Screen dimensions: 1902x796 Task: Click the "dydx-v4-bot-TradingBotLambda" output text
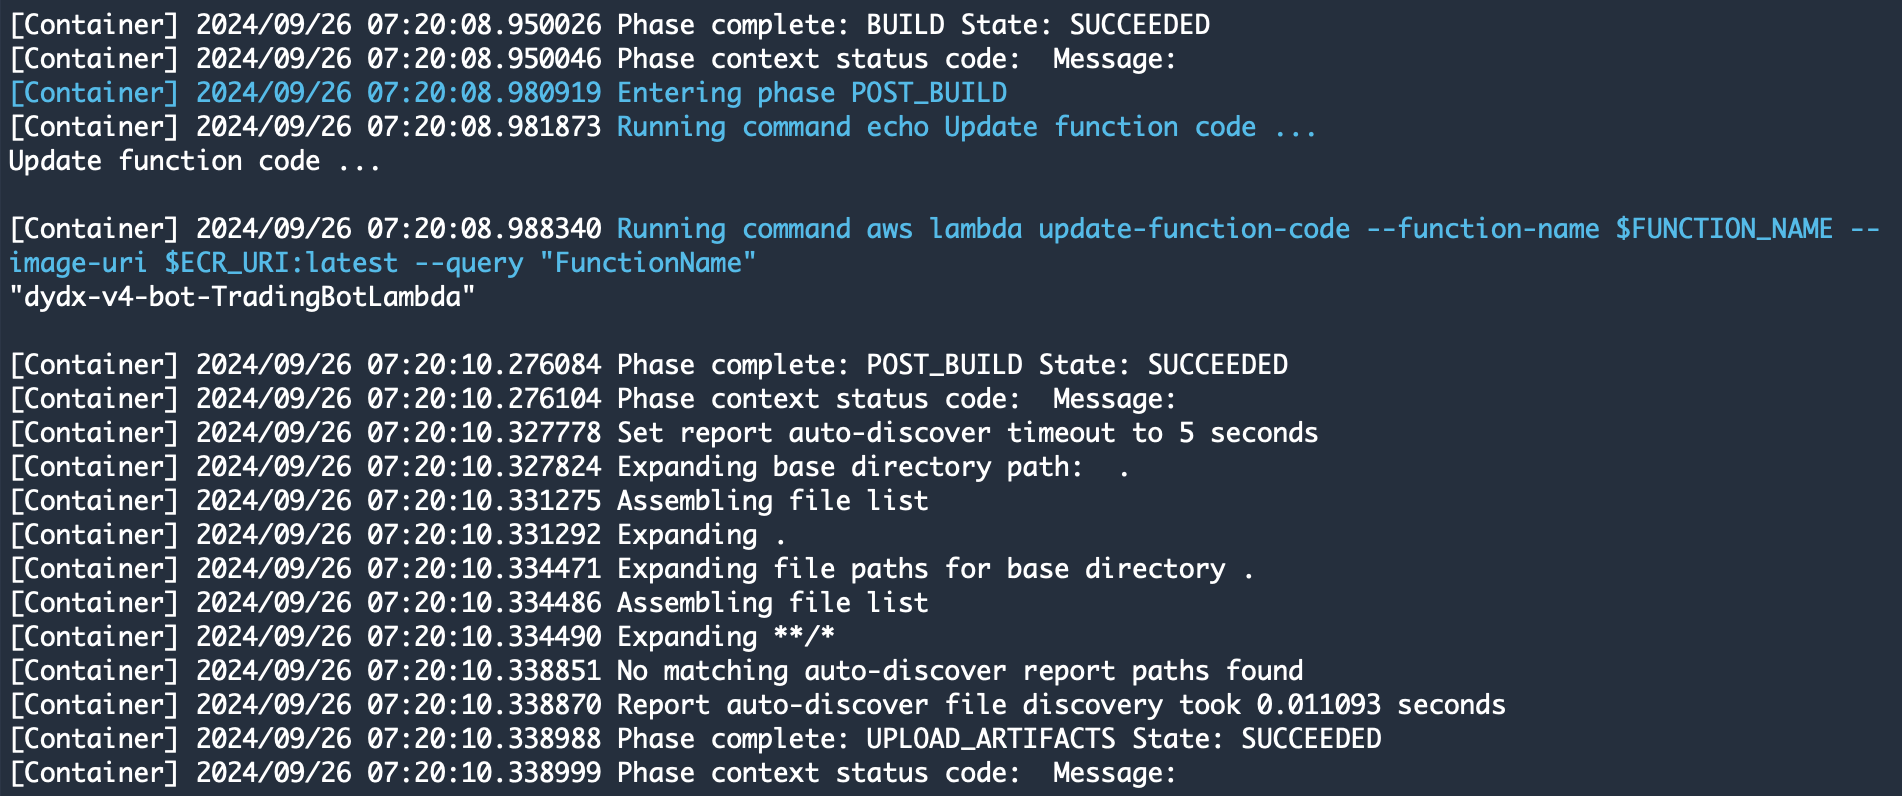click(242, 297)
